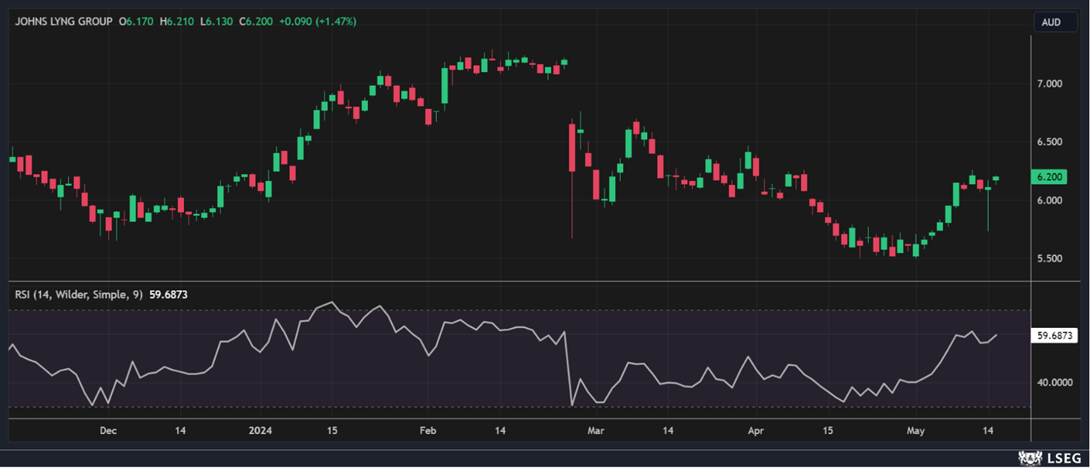Click the Mar date label on time axis
The image size is (1090, 468).
pyautogui.click(x=594, y=430)
